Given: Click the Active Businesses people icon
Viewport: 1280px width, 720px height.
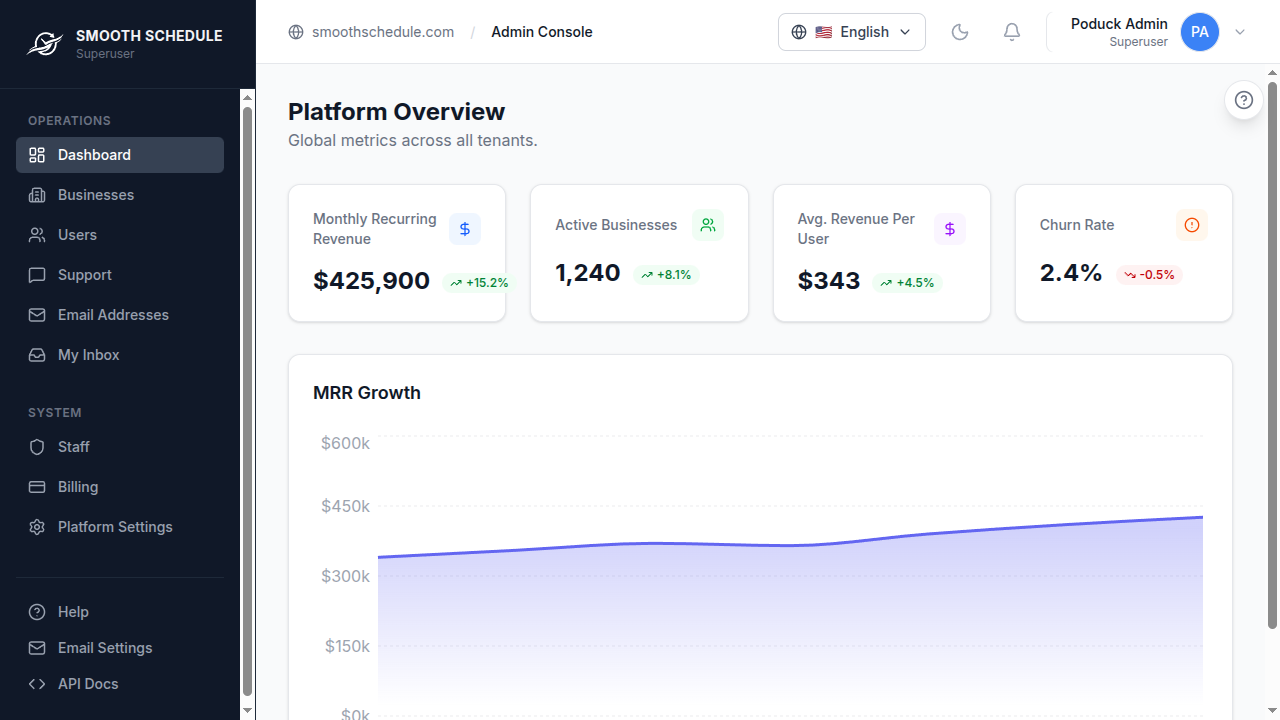Looking at the screenshot, I should 708,225.
